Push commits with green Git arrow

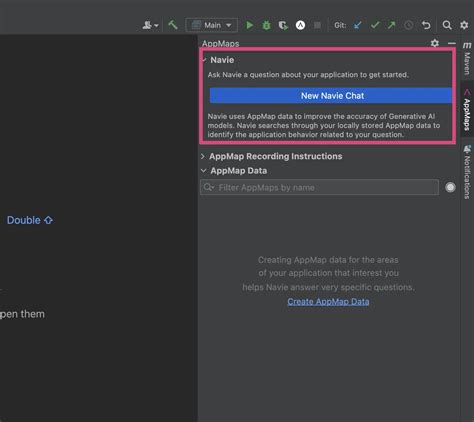392,25
